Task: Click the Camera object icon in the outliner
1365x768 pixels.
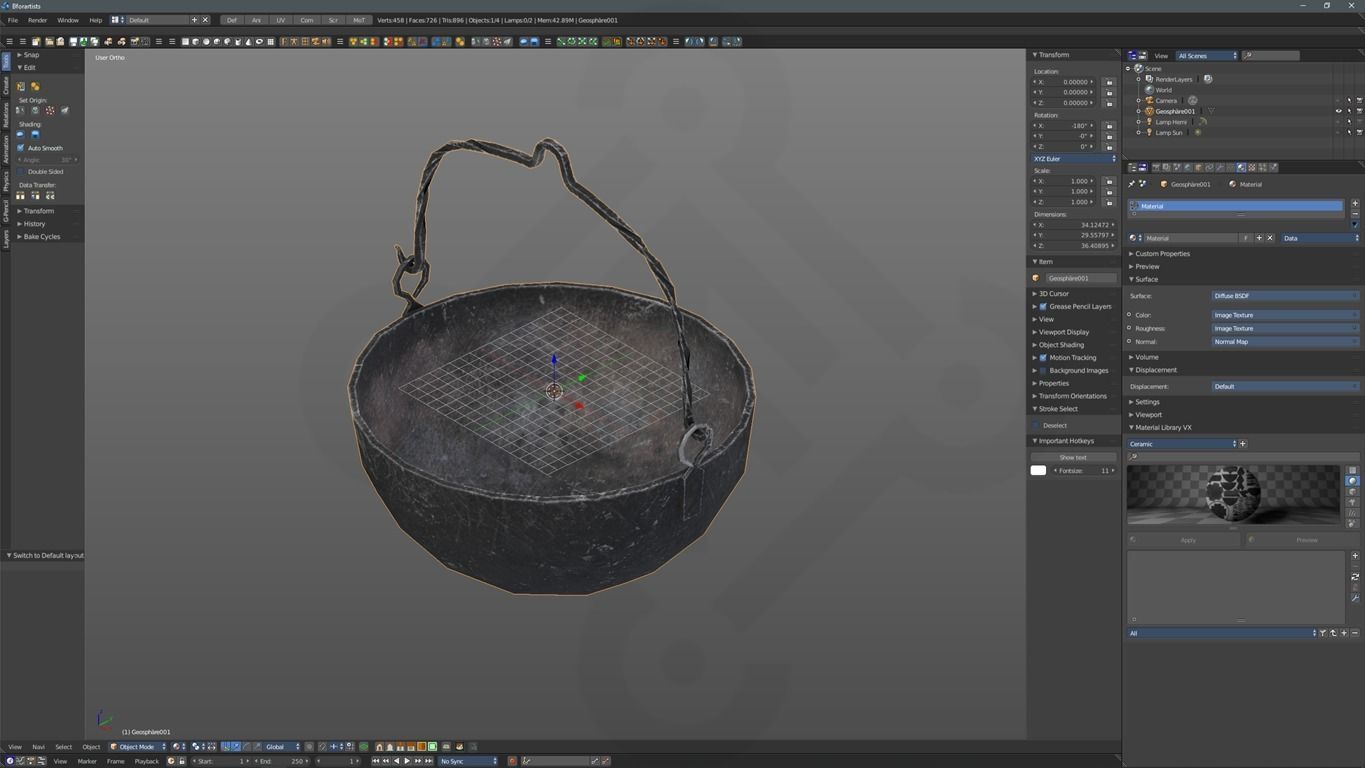Action: [1149, 100]
